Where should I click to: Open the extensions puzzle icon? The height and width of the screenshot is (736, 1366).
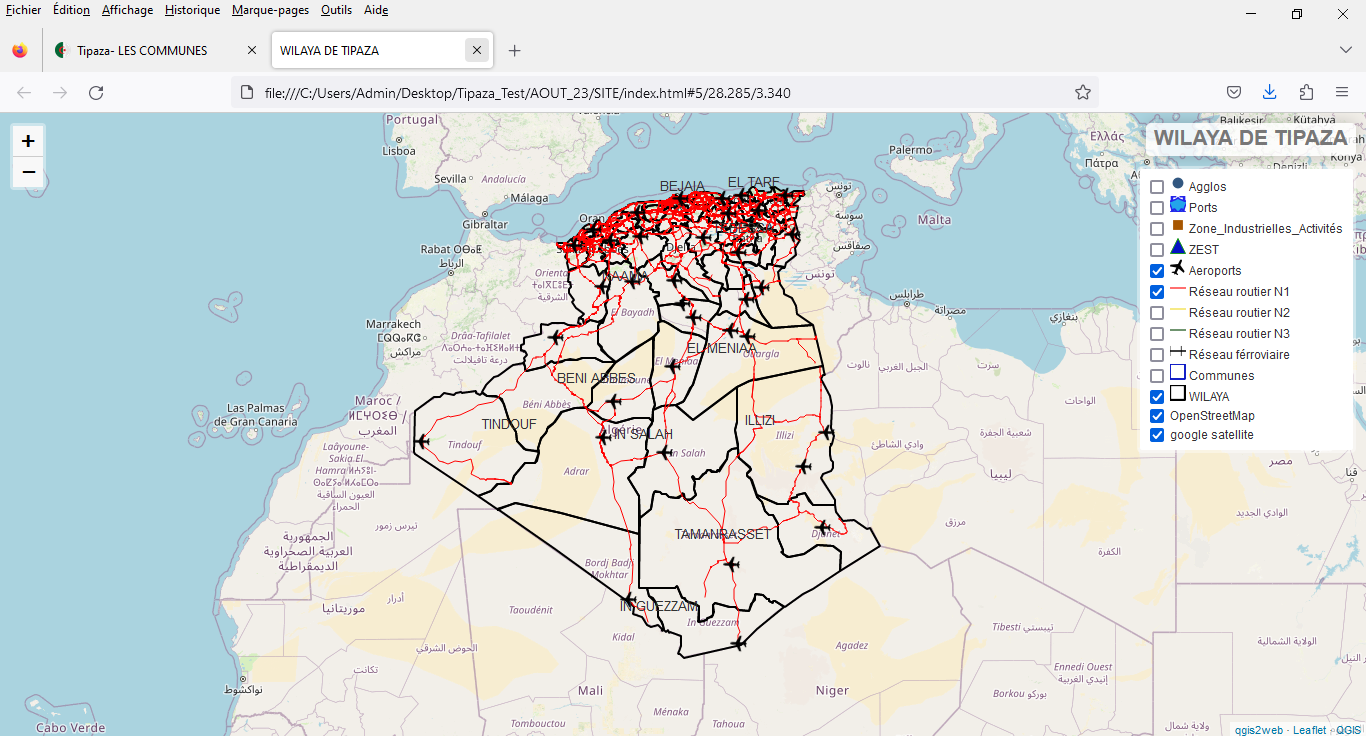pyautogui.click(x=1306, y=92)
